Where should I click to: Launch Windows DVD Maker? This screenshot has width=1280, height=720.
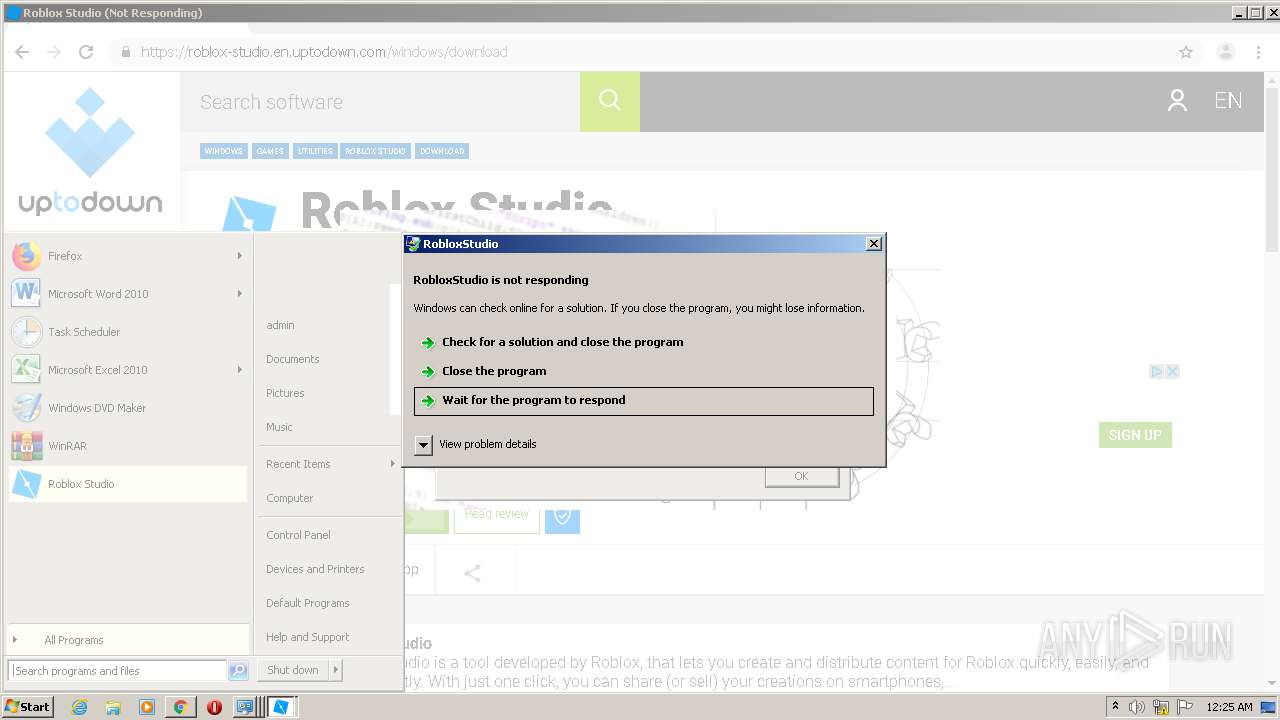click(127, 408)
